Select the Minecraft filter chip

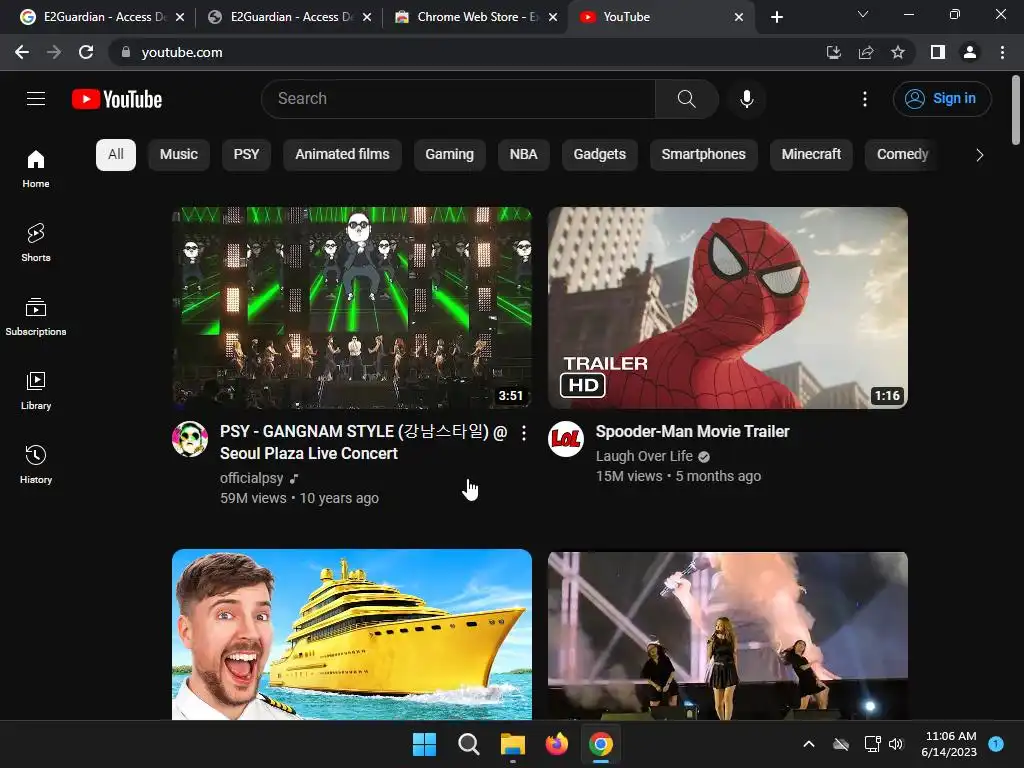click(x=811, y=155)
